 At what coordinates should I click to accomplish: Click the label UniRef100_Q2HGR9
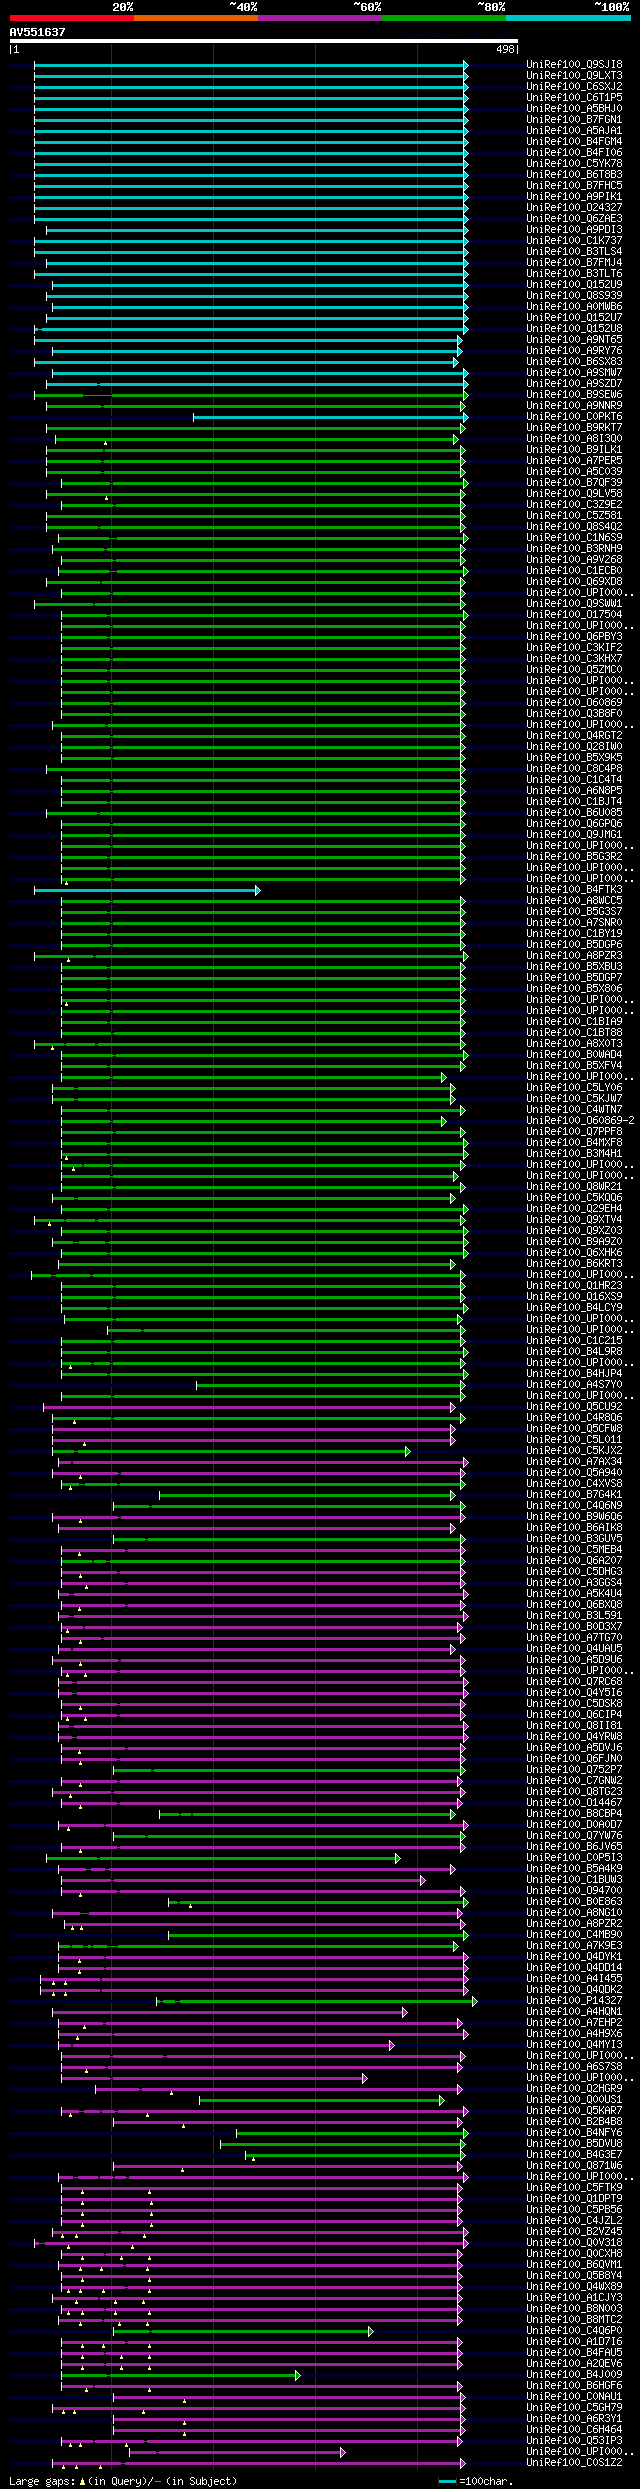574,2089
